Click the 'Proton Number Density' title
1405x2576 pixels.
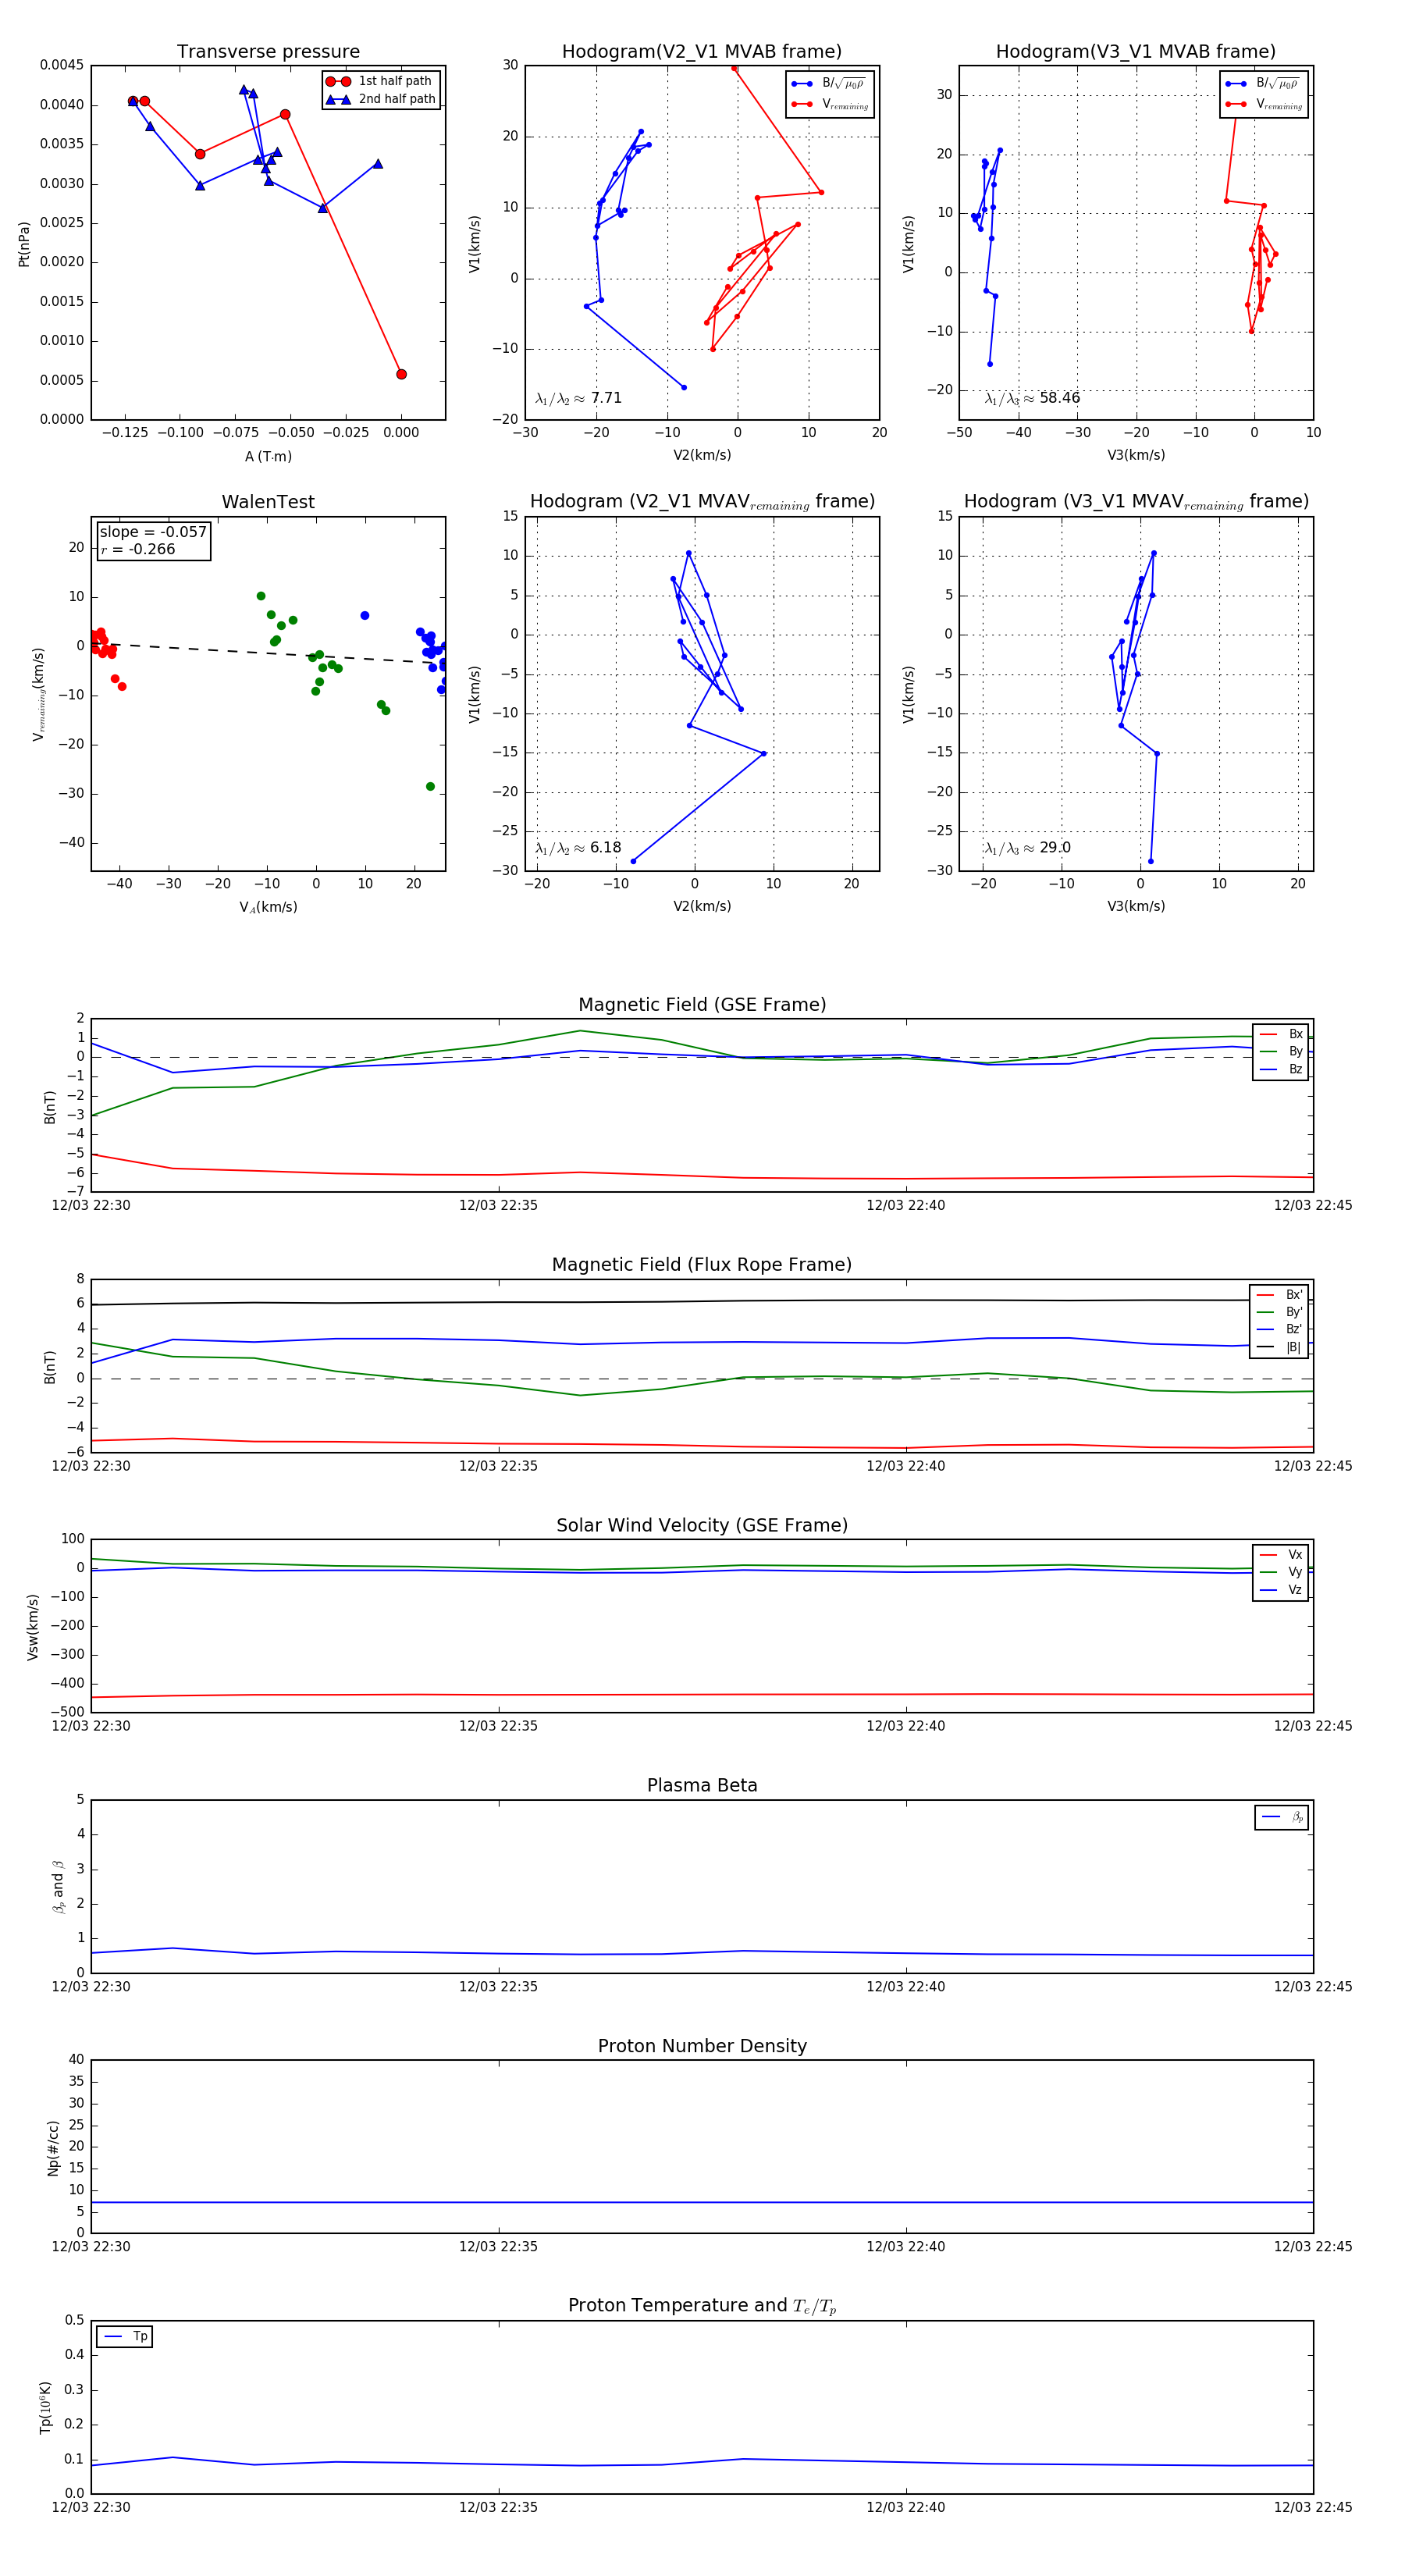tap(702, 2046)
